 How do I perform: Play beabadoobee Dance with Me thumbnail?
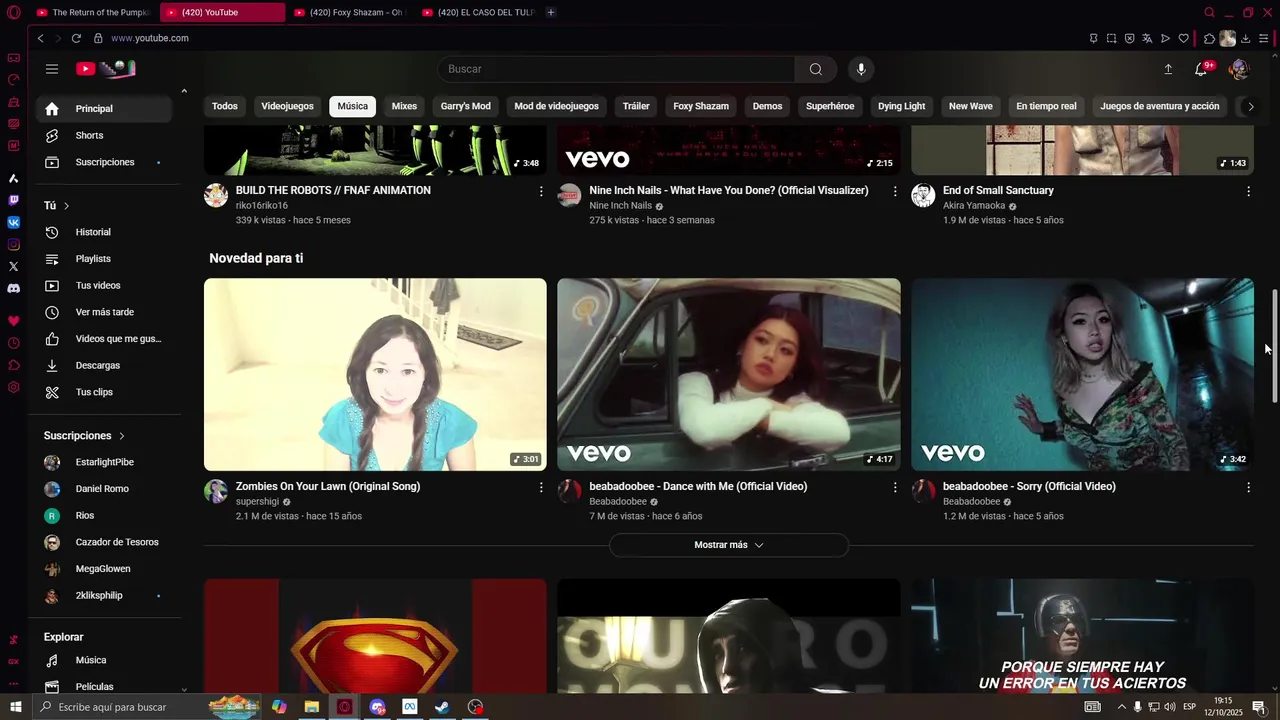729,374
